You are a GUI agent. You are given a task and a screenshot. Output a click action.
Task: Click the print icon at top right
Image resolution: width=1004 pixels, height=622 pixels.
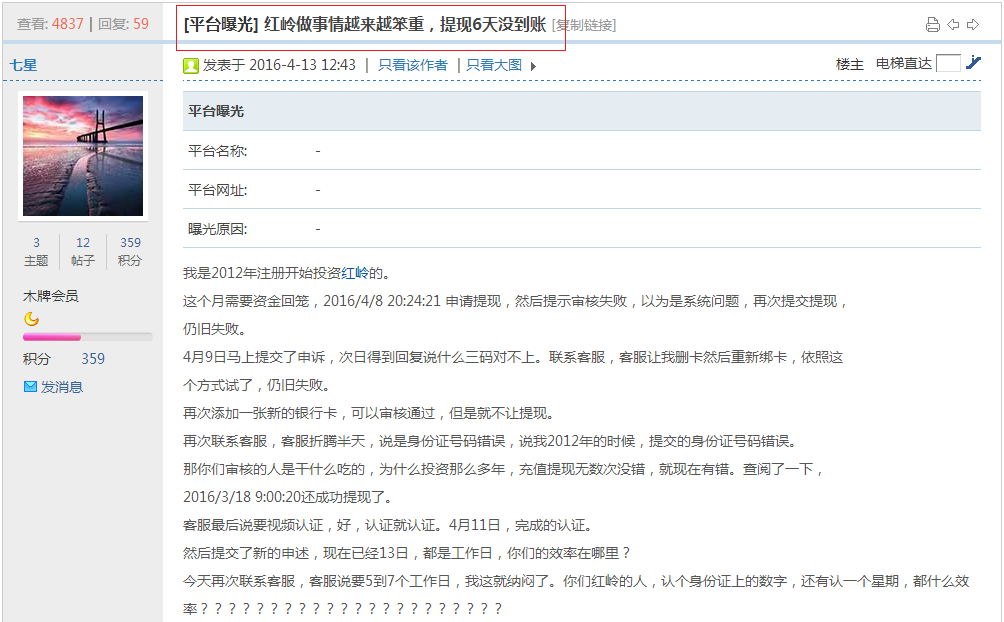pos(933,25)
